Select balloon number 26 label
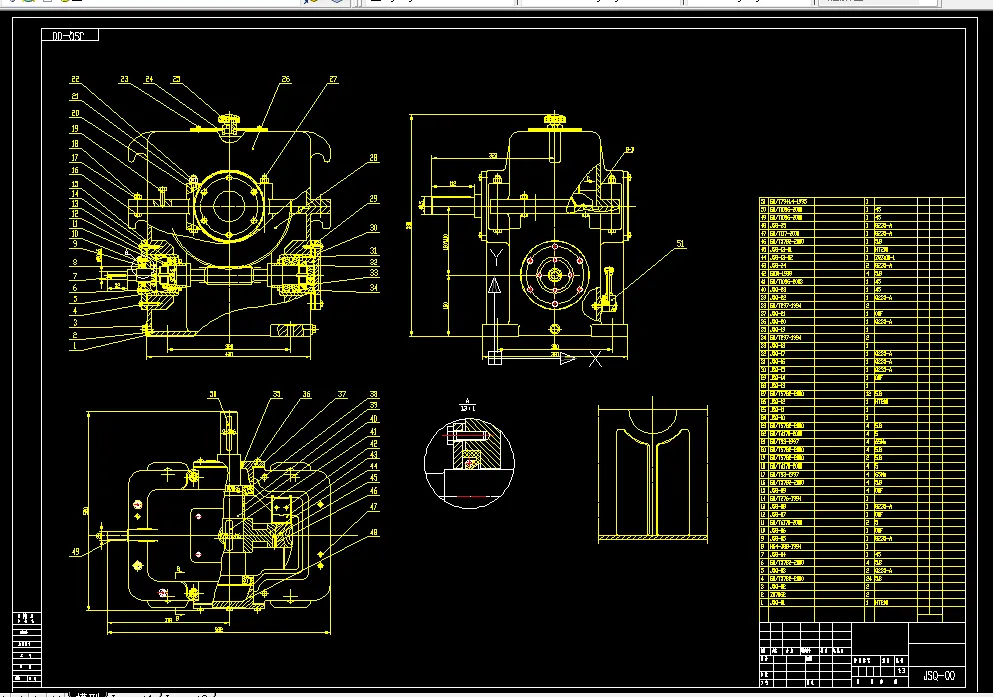This screenshot has width=993, height=697. [286, 79]
